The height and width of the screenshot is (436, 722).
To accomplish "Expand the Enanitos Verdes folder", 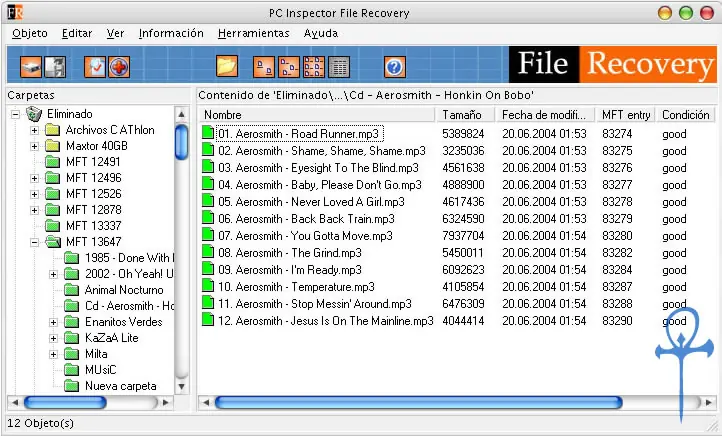I will click(x=53, y=322).
